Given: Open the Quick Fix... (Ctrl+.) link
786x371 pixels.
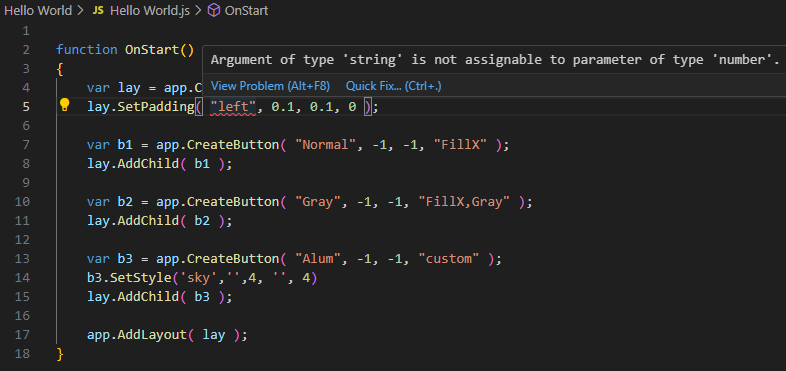Looking at the screenshot, I should (x=394, y=86).
